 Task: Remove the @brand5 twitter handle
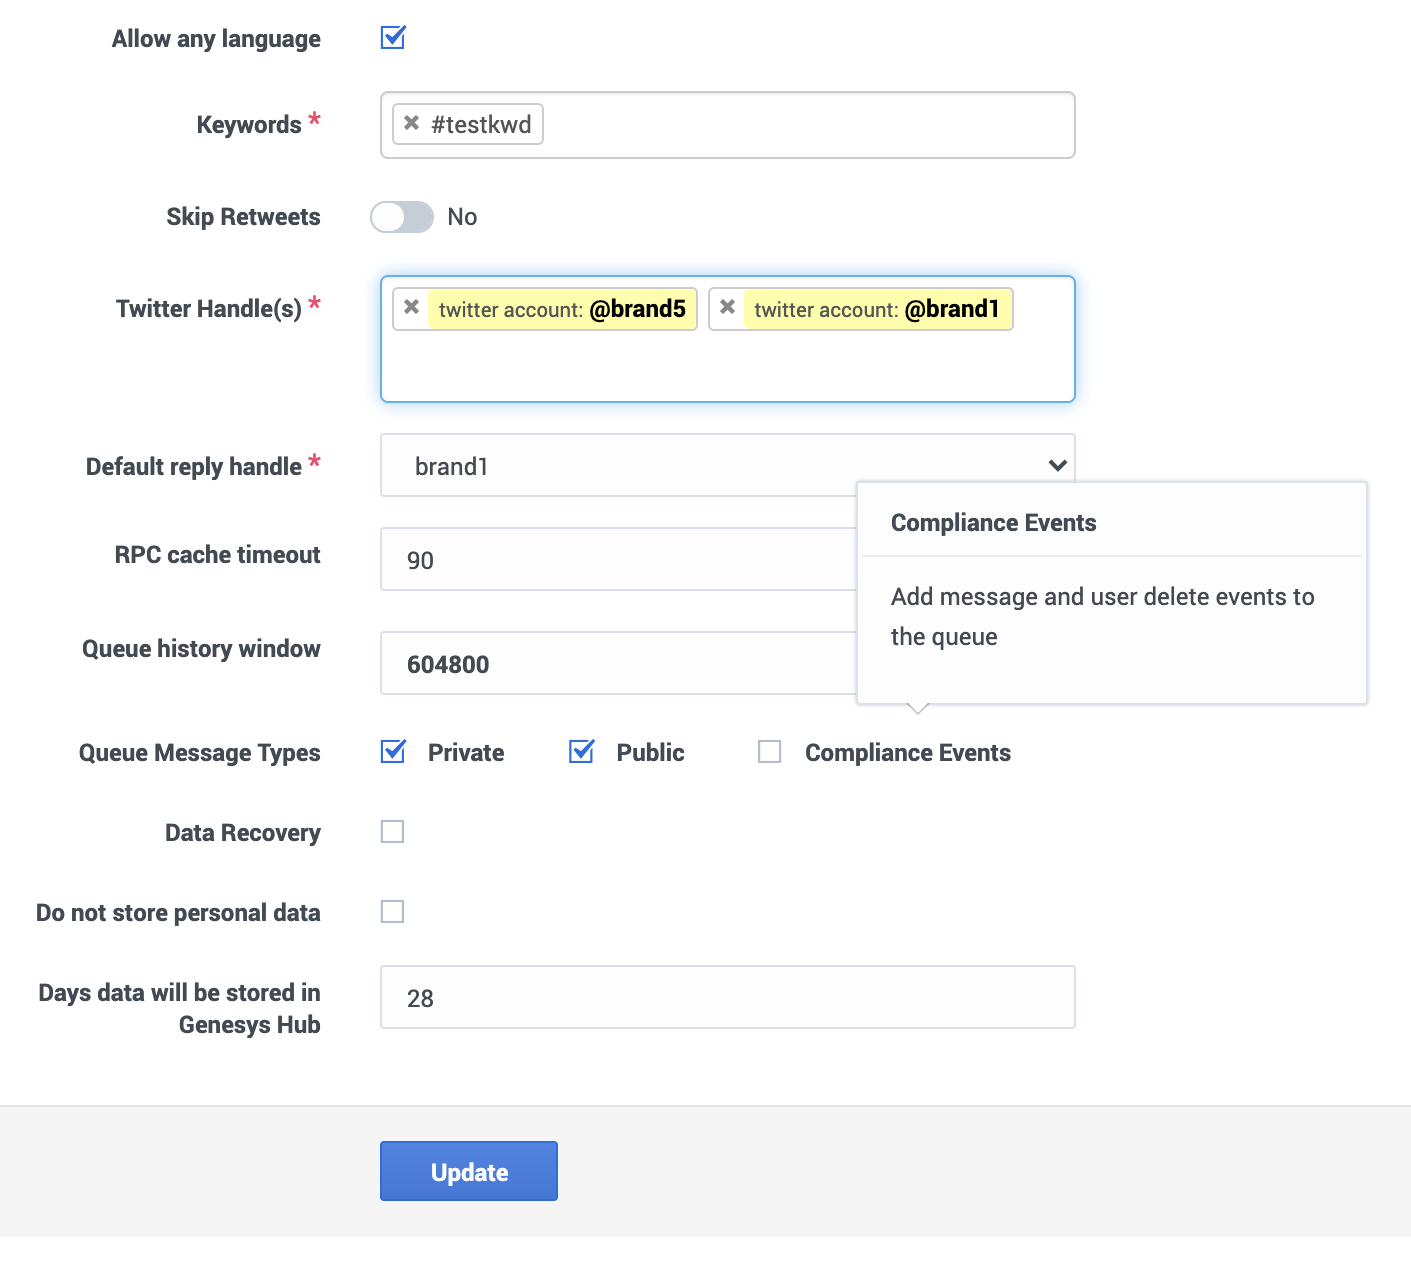(x=411, y=308)
